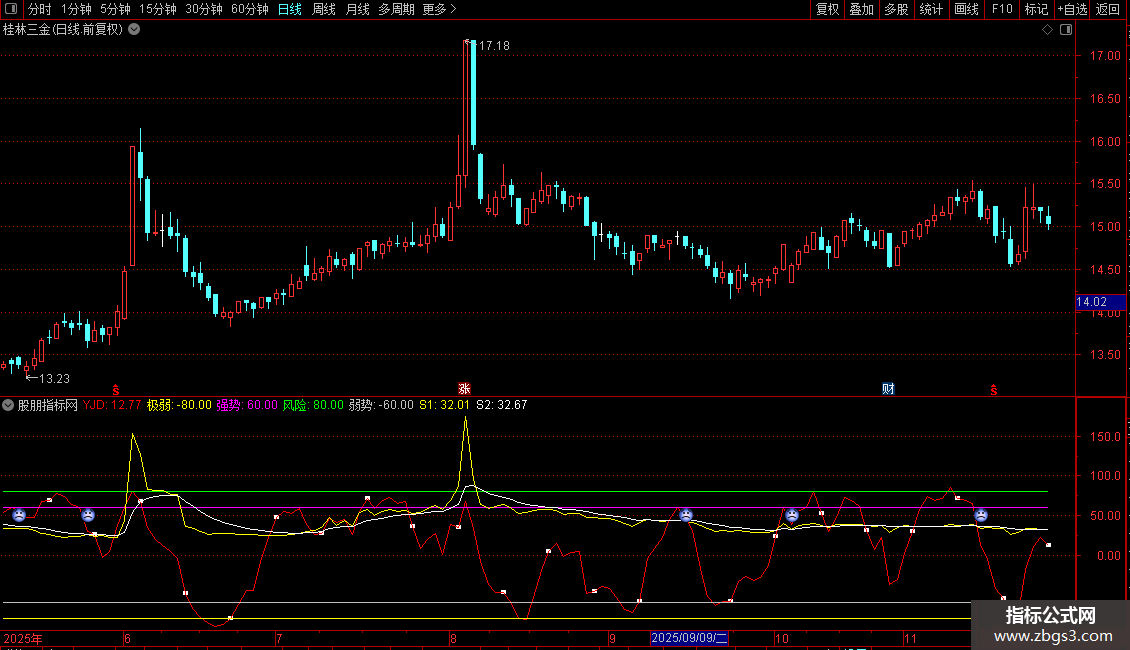The height and width of the screenshot is (650, 1130).
Task: Click the last sad-face signal icon near November
Action: click(981, 515)
